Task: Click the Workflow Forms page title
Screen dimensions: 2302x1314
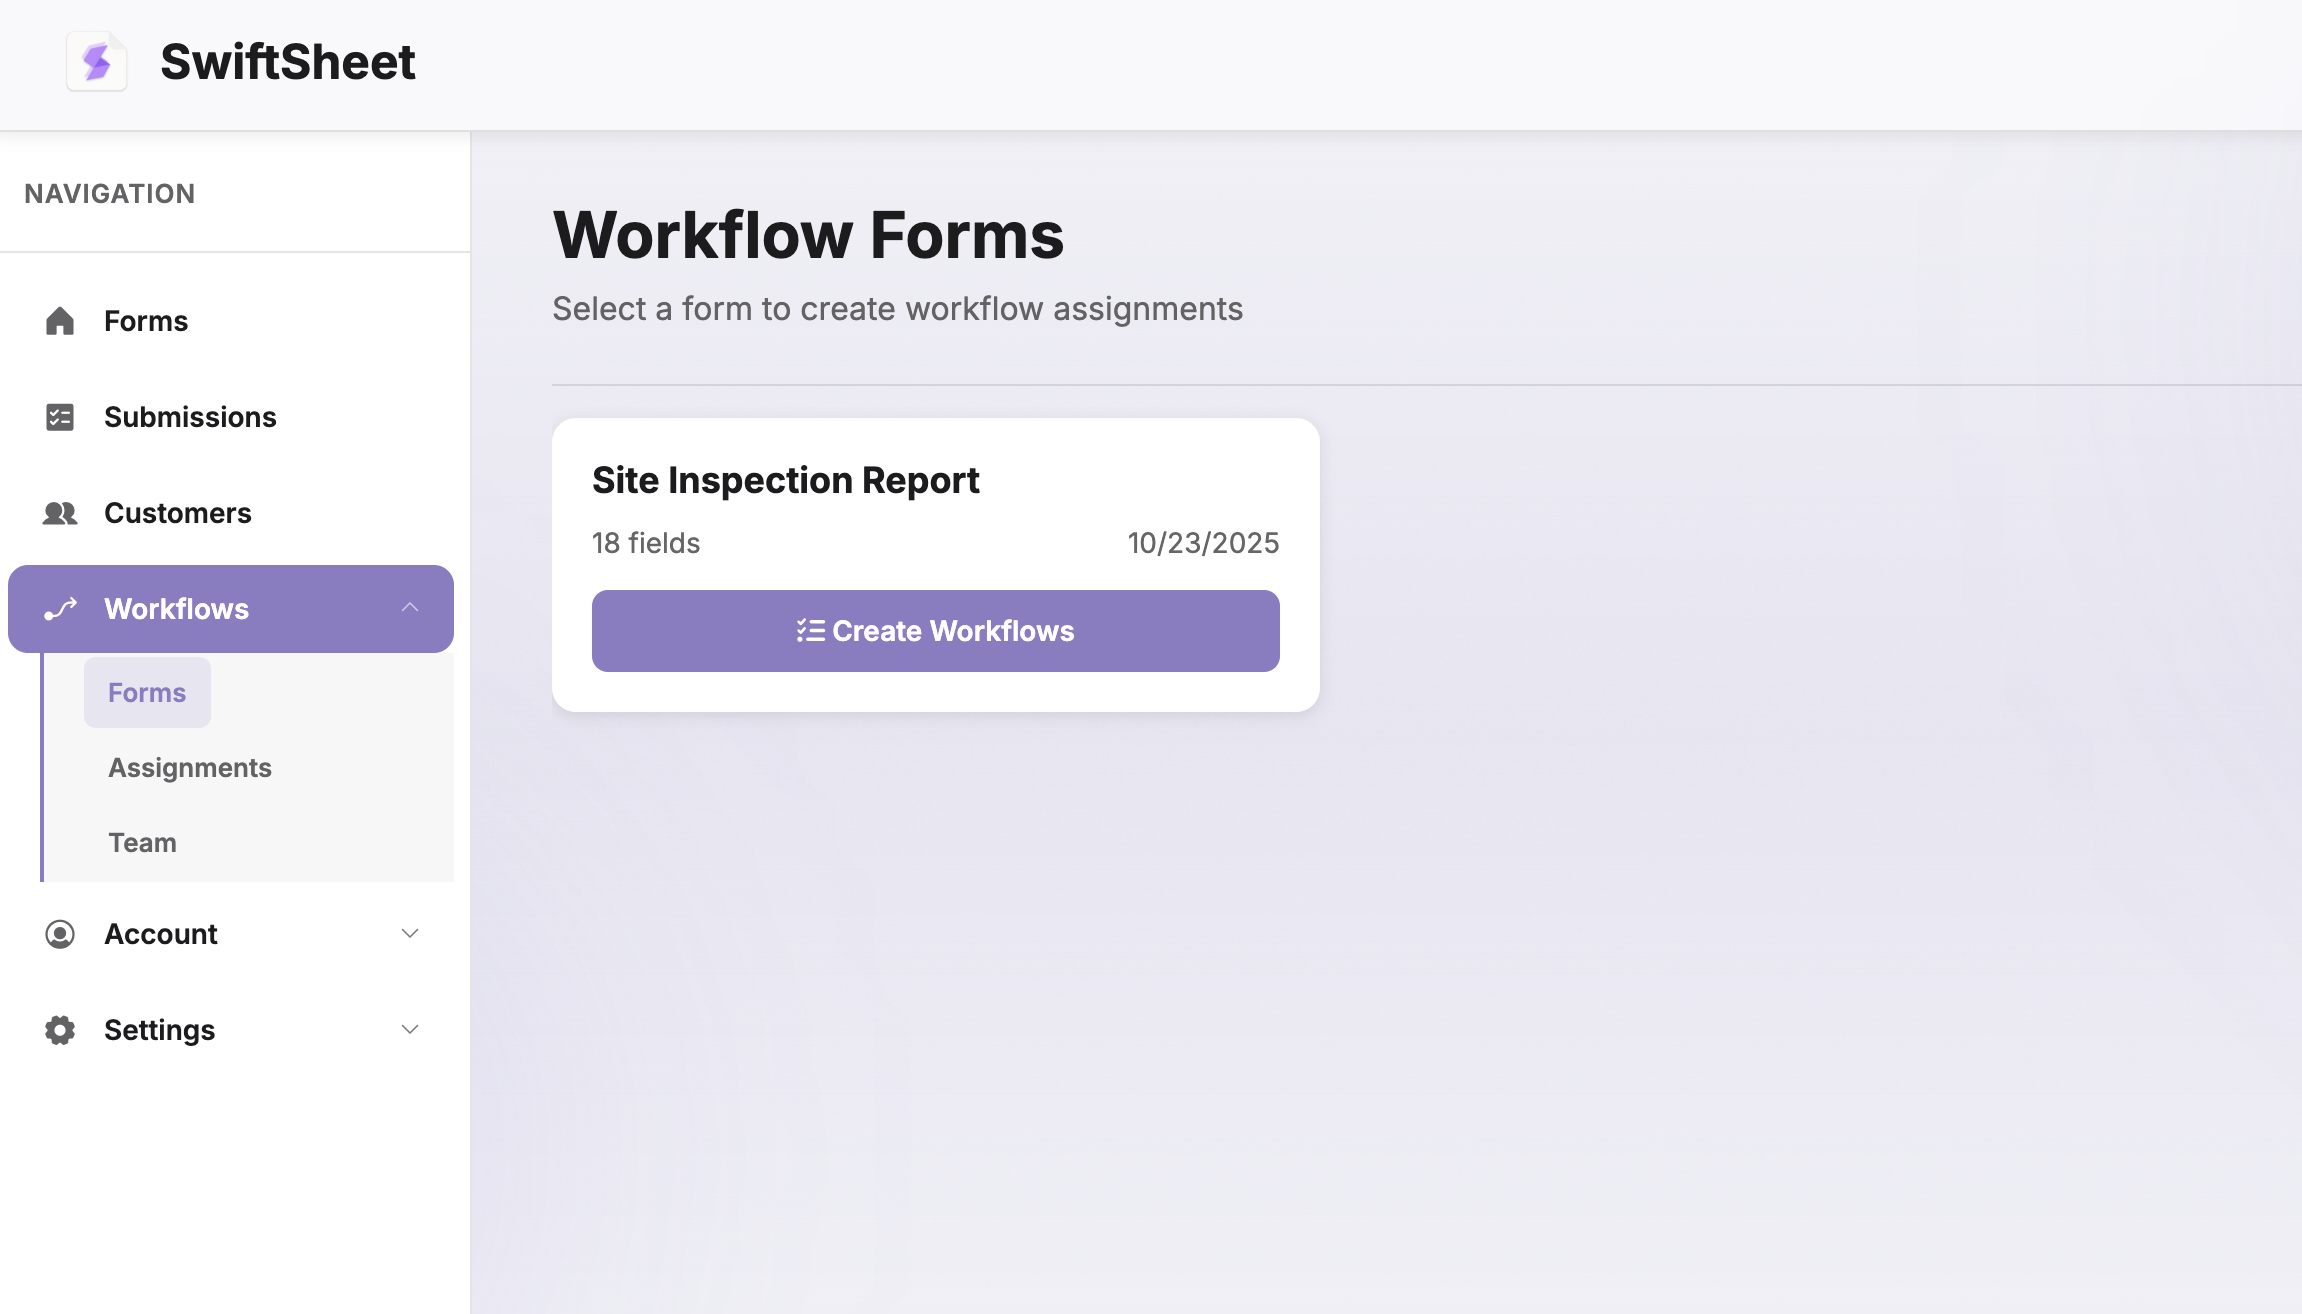Action: pyautogui.click(x=808, y=234)
